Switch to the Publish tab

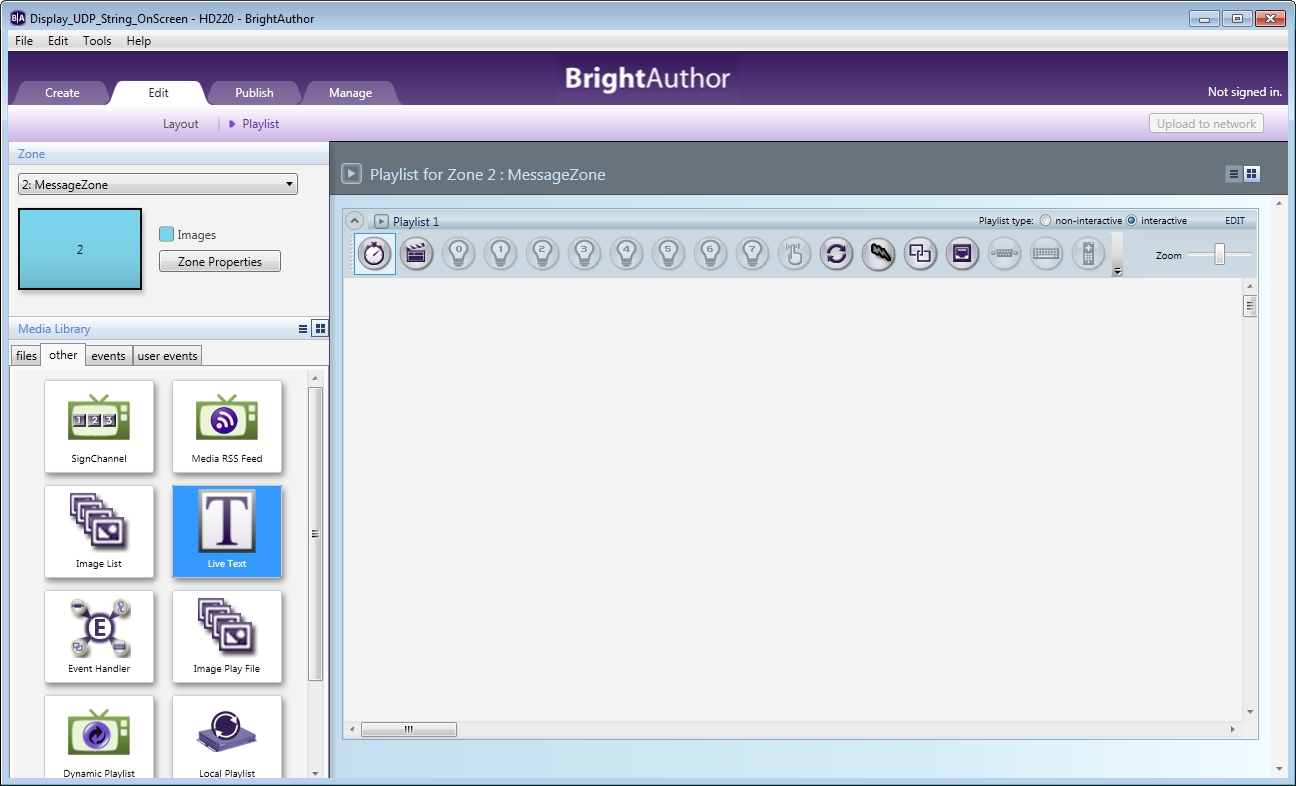(254, 93)
